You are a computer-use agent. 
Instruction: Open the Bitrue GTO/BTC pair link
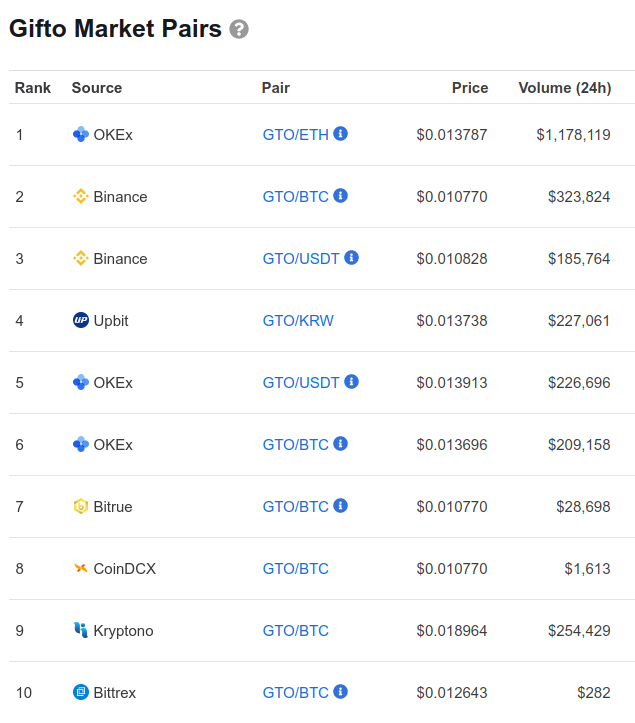tap(296, 507)
